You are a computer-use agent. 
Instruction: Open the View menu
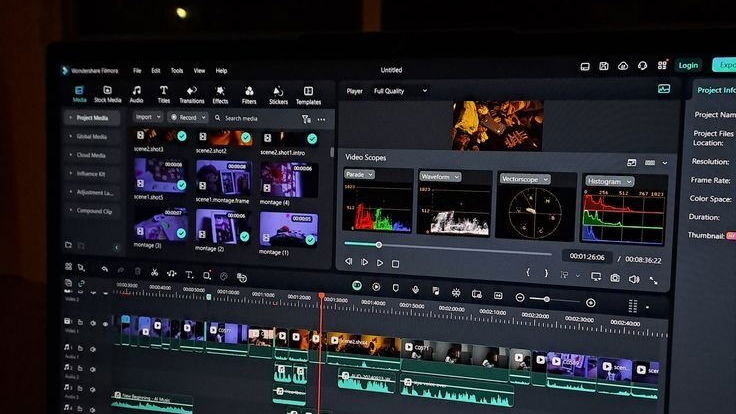pos(199,71)
